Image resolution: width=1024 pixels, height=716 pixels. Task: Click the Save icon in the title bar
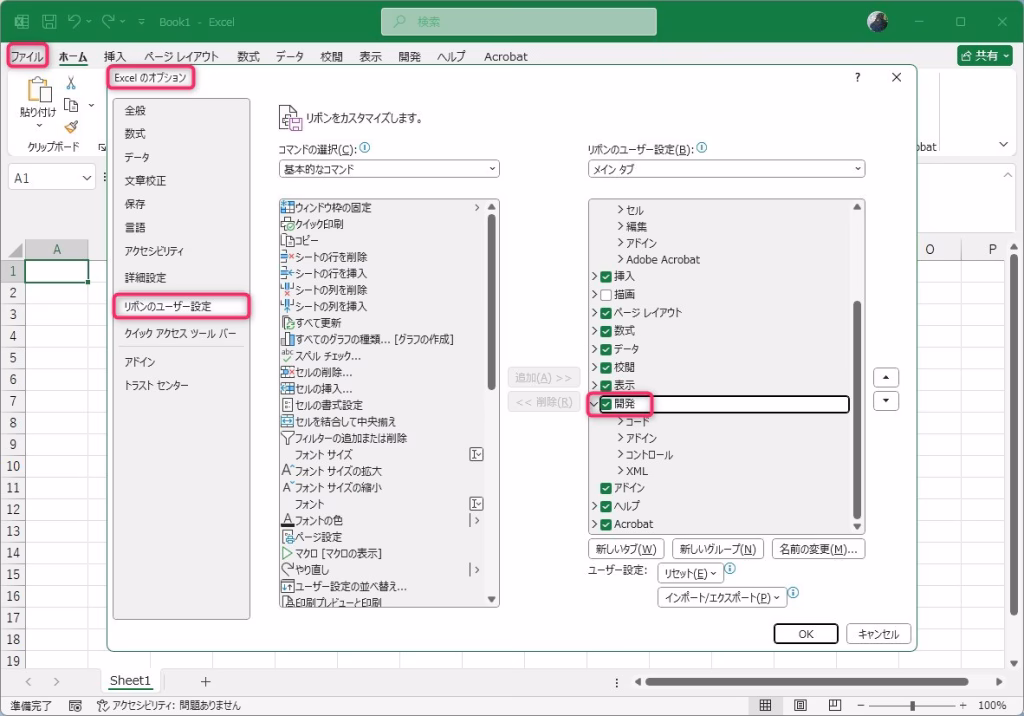click(49, 22)
